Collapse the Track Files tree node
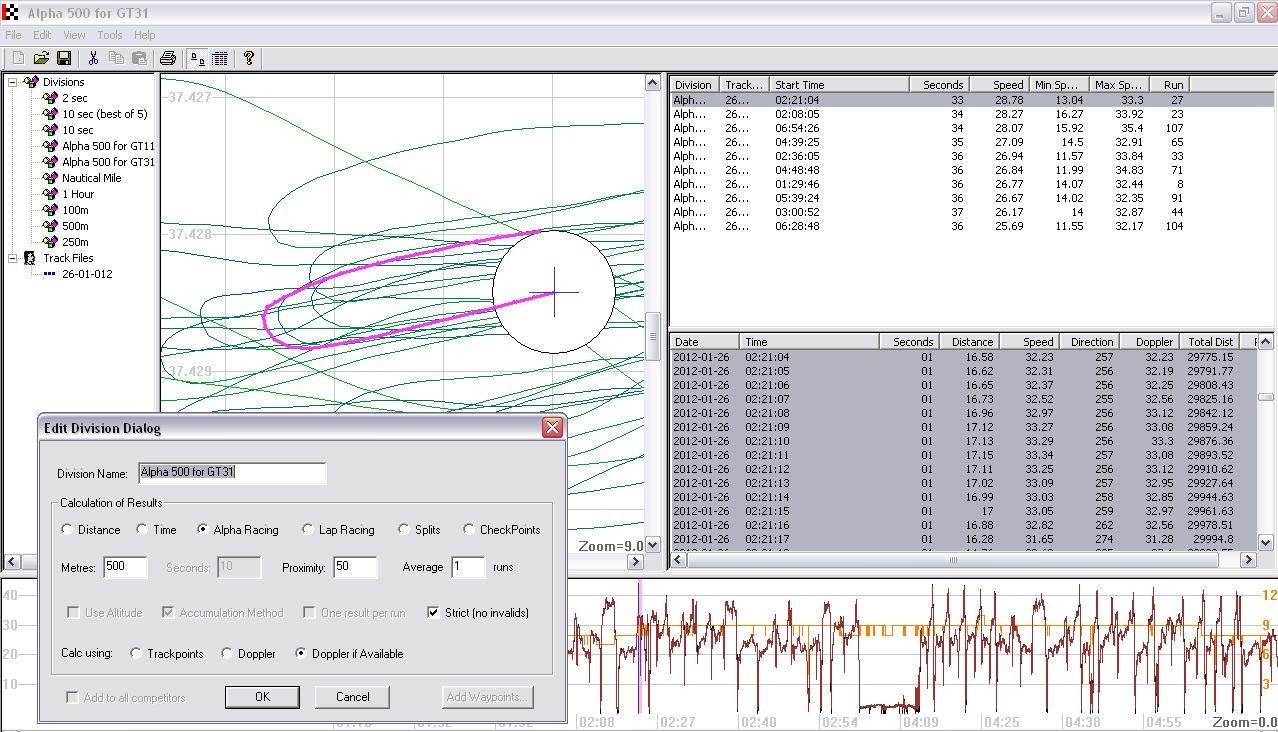Image resolution: width=1278 pixels, height=732 pixels. coord(13,258)
